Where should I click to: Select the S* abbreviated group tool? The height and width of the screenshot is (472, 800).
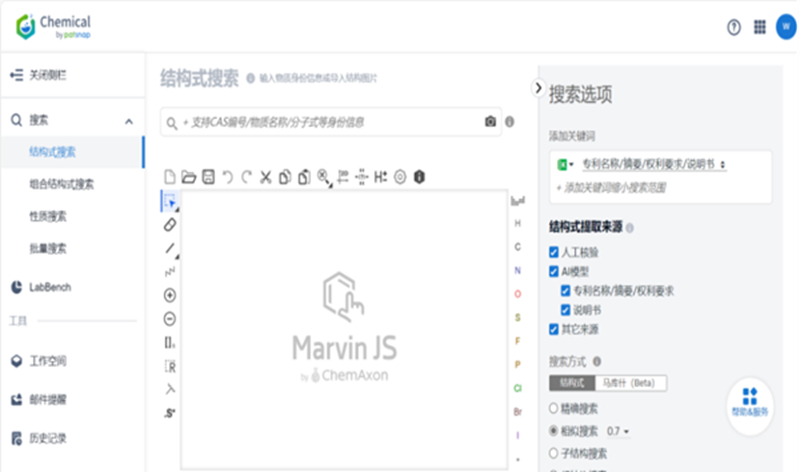170,413
